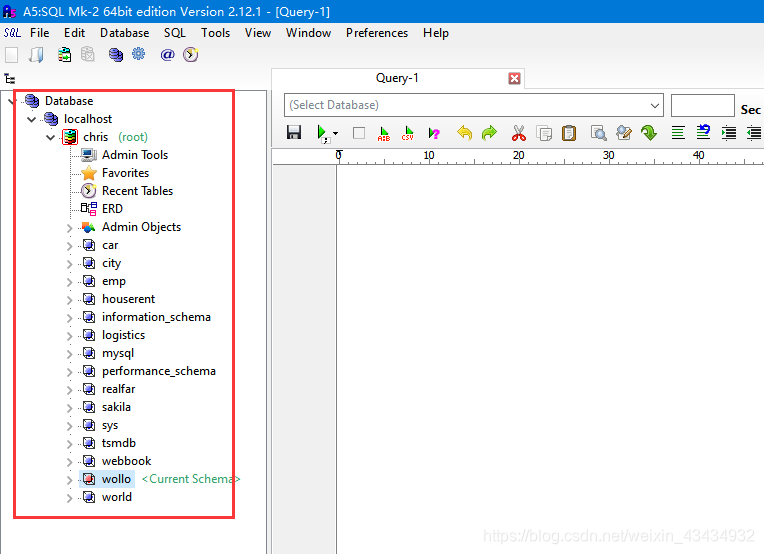Image resolution: width=764 pixels, height=554 pixels.
Task: Open the blue gear options icon
Action: coord(139,54)
